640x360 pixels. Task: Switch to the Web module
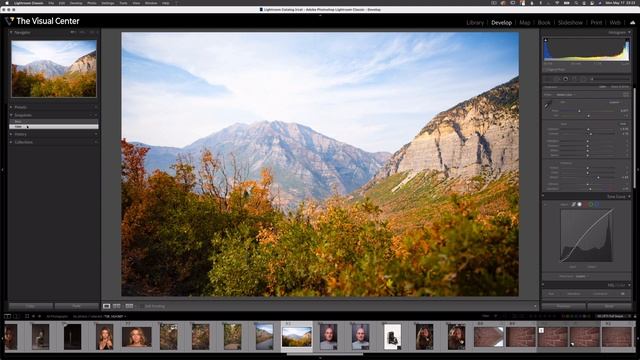pyautogui.click(x=615, y=22)
